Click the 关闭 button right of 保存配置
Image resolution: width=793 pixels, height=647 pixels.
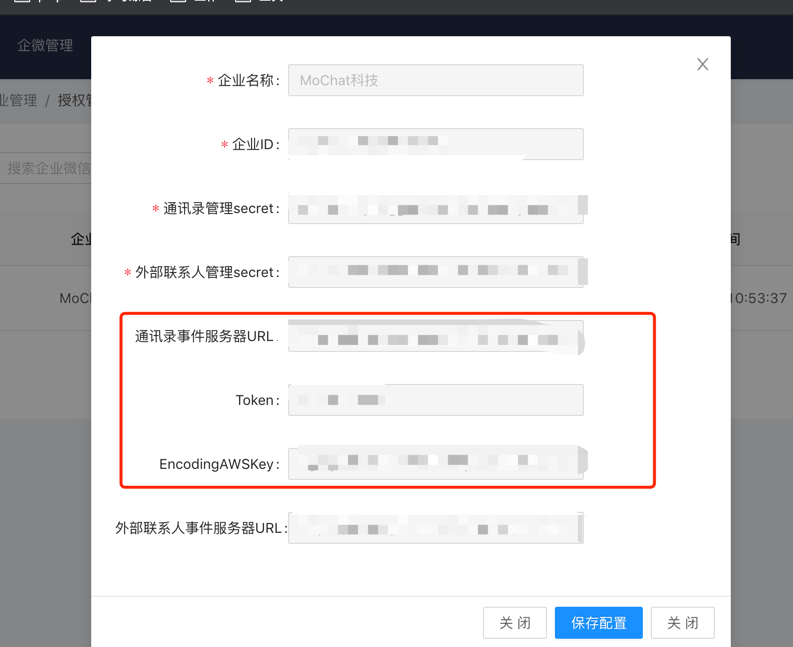(x=683, y=623)
